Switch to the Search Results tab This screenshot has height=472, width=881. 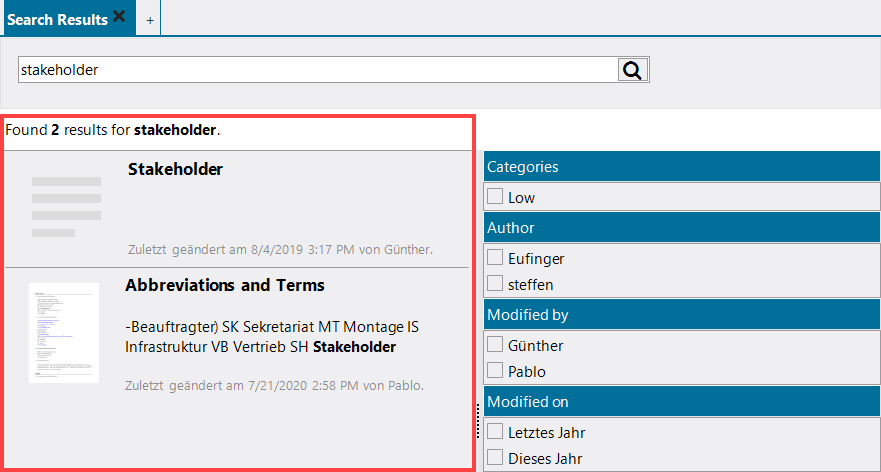tap(57, 20)
